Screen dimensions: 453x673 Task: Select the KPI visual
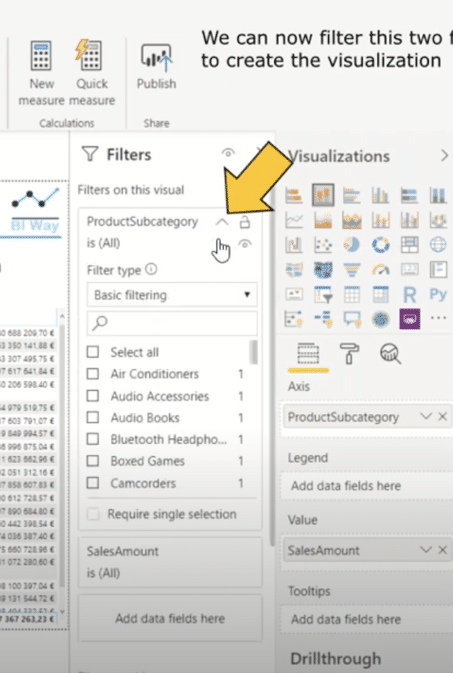pos(294,295)
